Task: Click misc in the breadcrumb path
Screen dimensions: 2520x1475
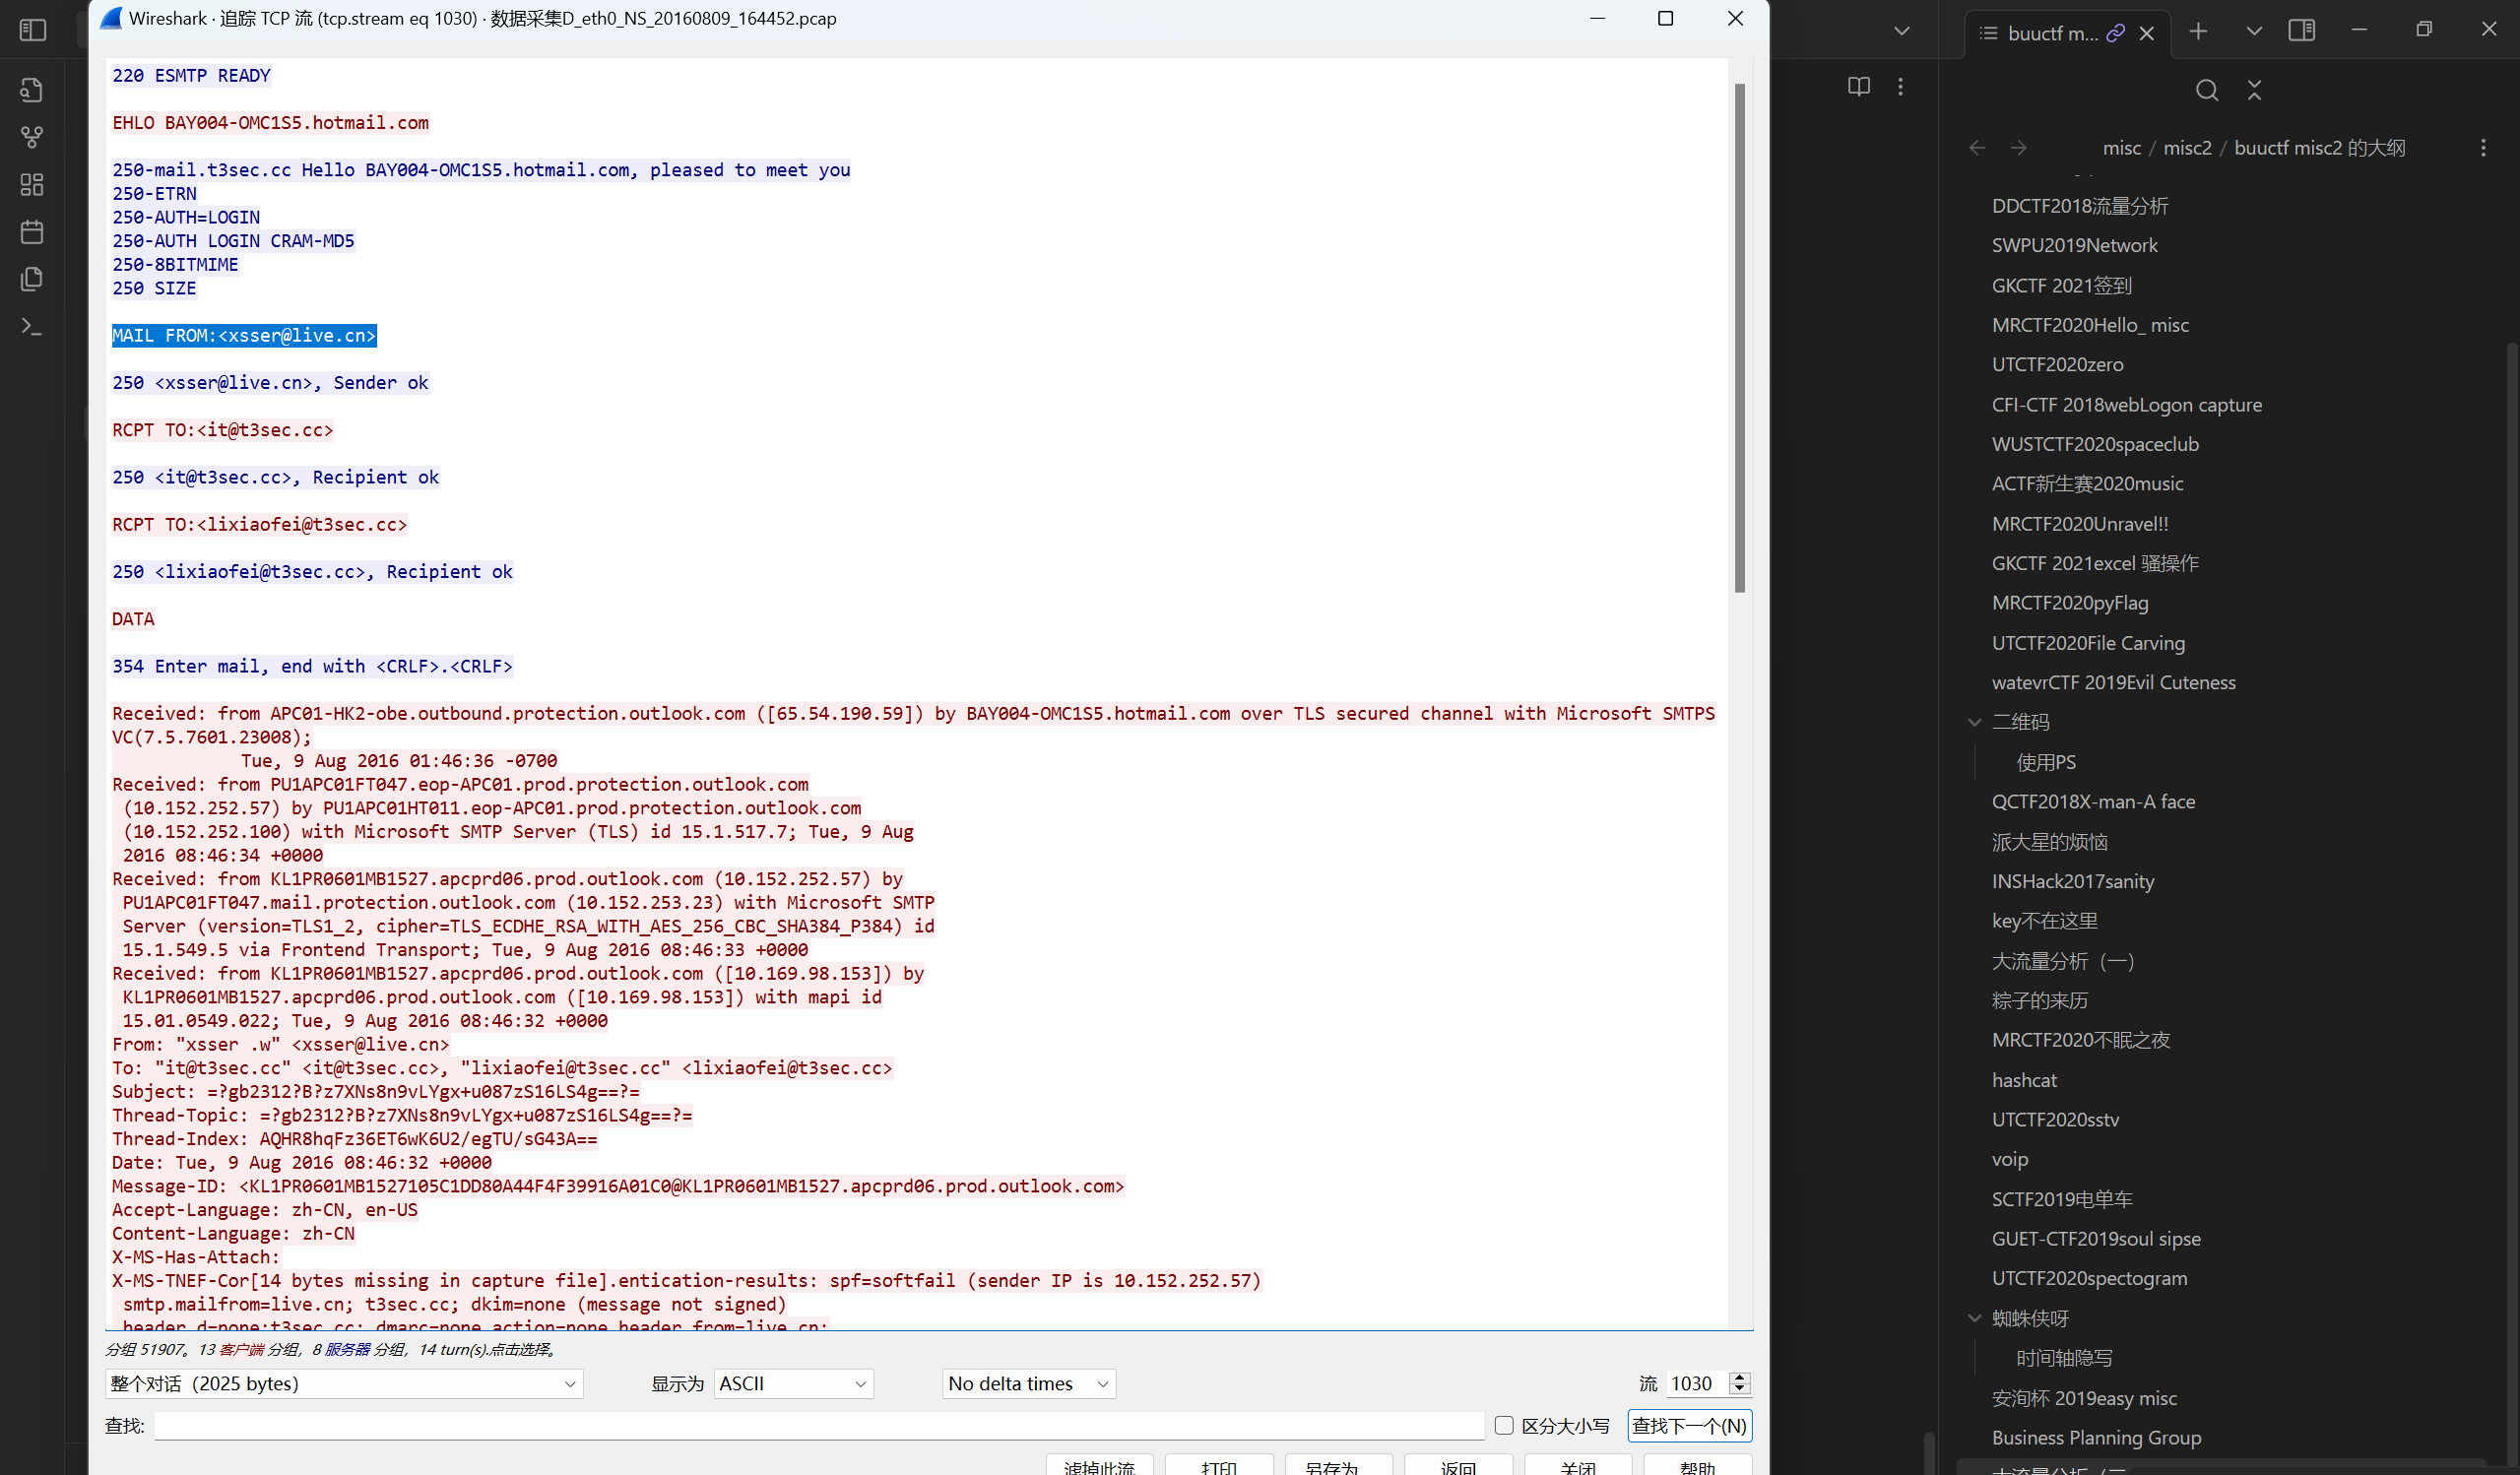Action: [2122, 148]
